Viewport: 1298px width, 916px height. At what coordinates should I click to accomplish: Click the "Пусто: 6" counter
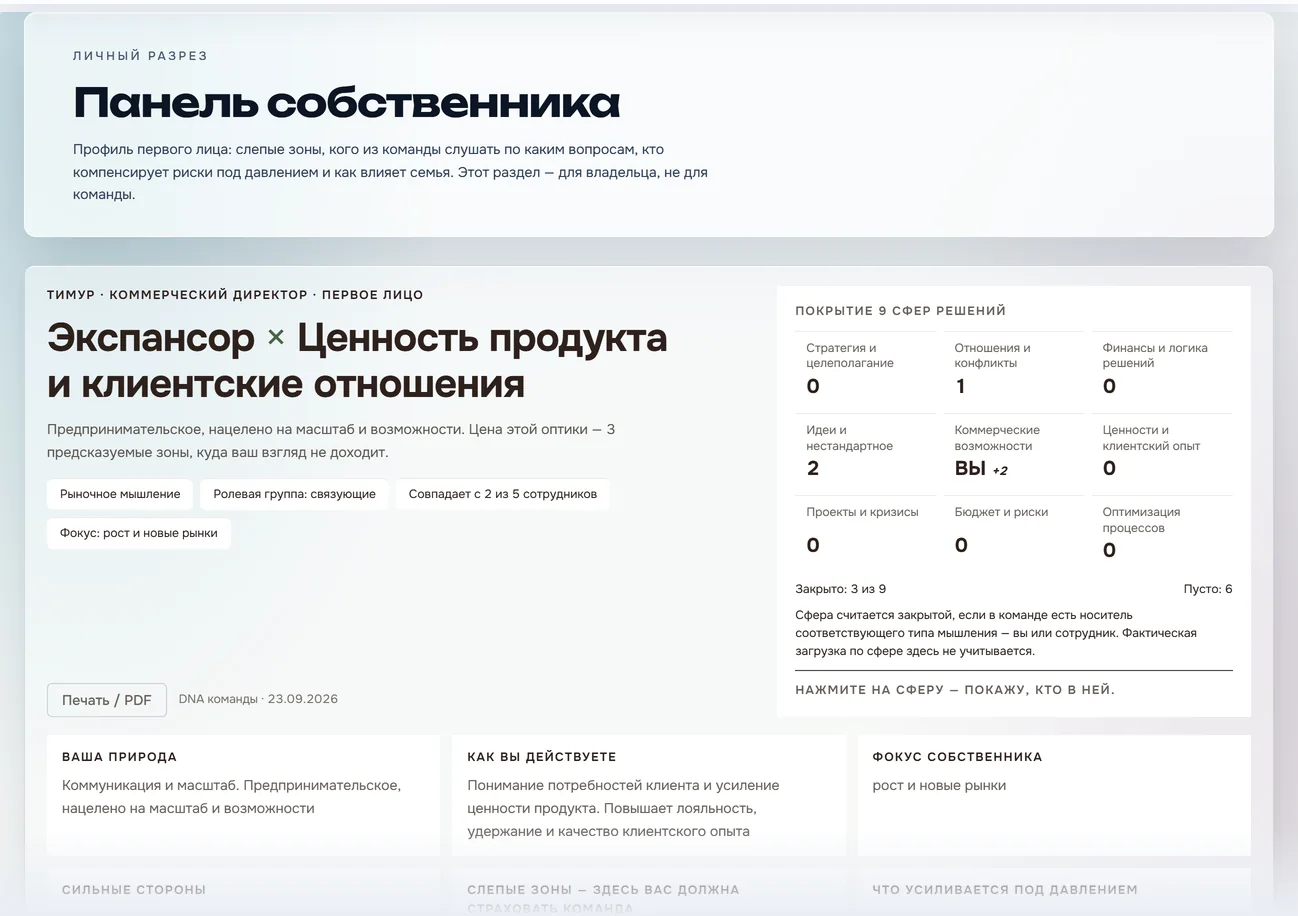click(x=1208, y=589)
